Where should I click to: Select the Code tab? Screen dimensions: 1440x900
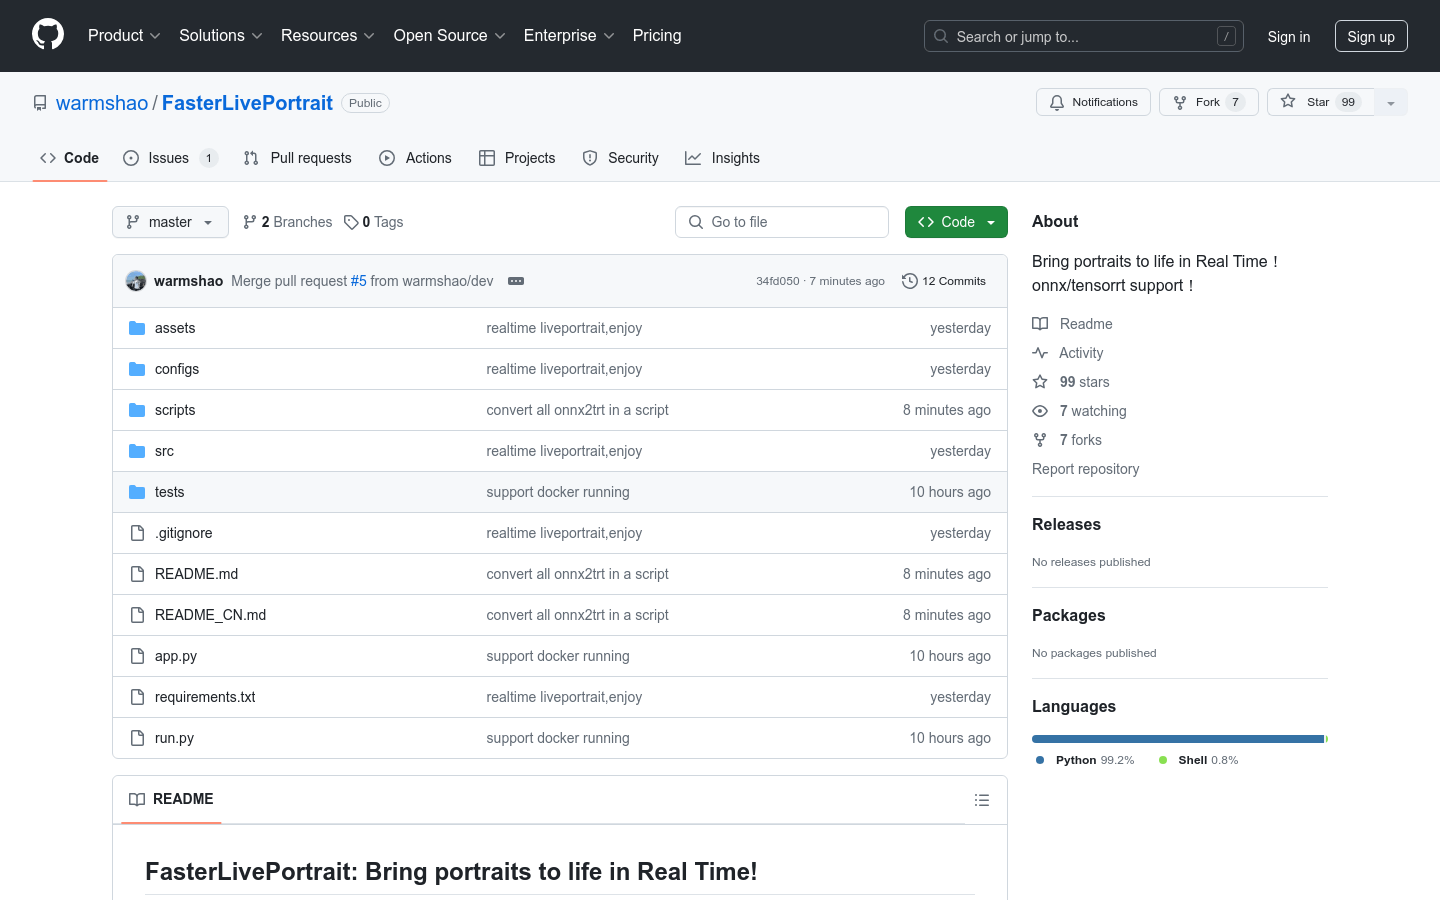tap(69, 158)
